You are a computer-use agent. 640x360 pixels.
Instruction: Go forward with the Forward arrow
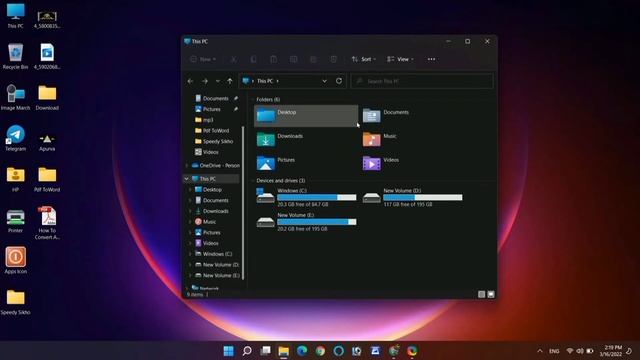pos(204,81)
